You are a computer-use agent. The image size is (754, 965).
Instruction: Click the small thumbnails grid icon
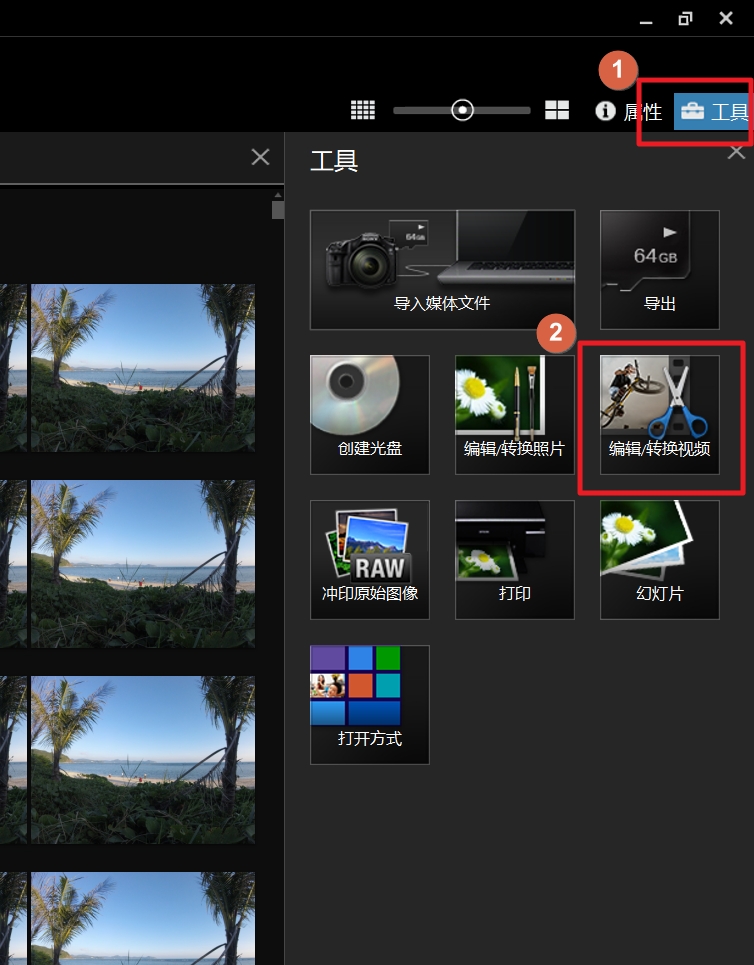pyautogui.click(x=362, y=111)
